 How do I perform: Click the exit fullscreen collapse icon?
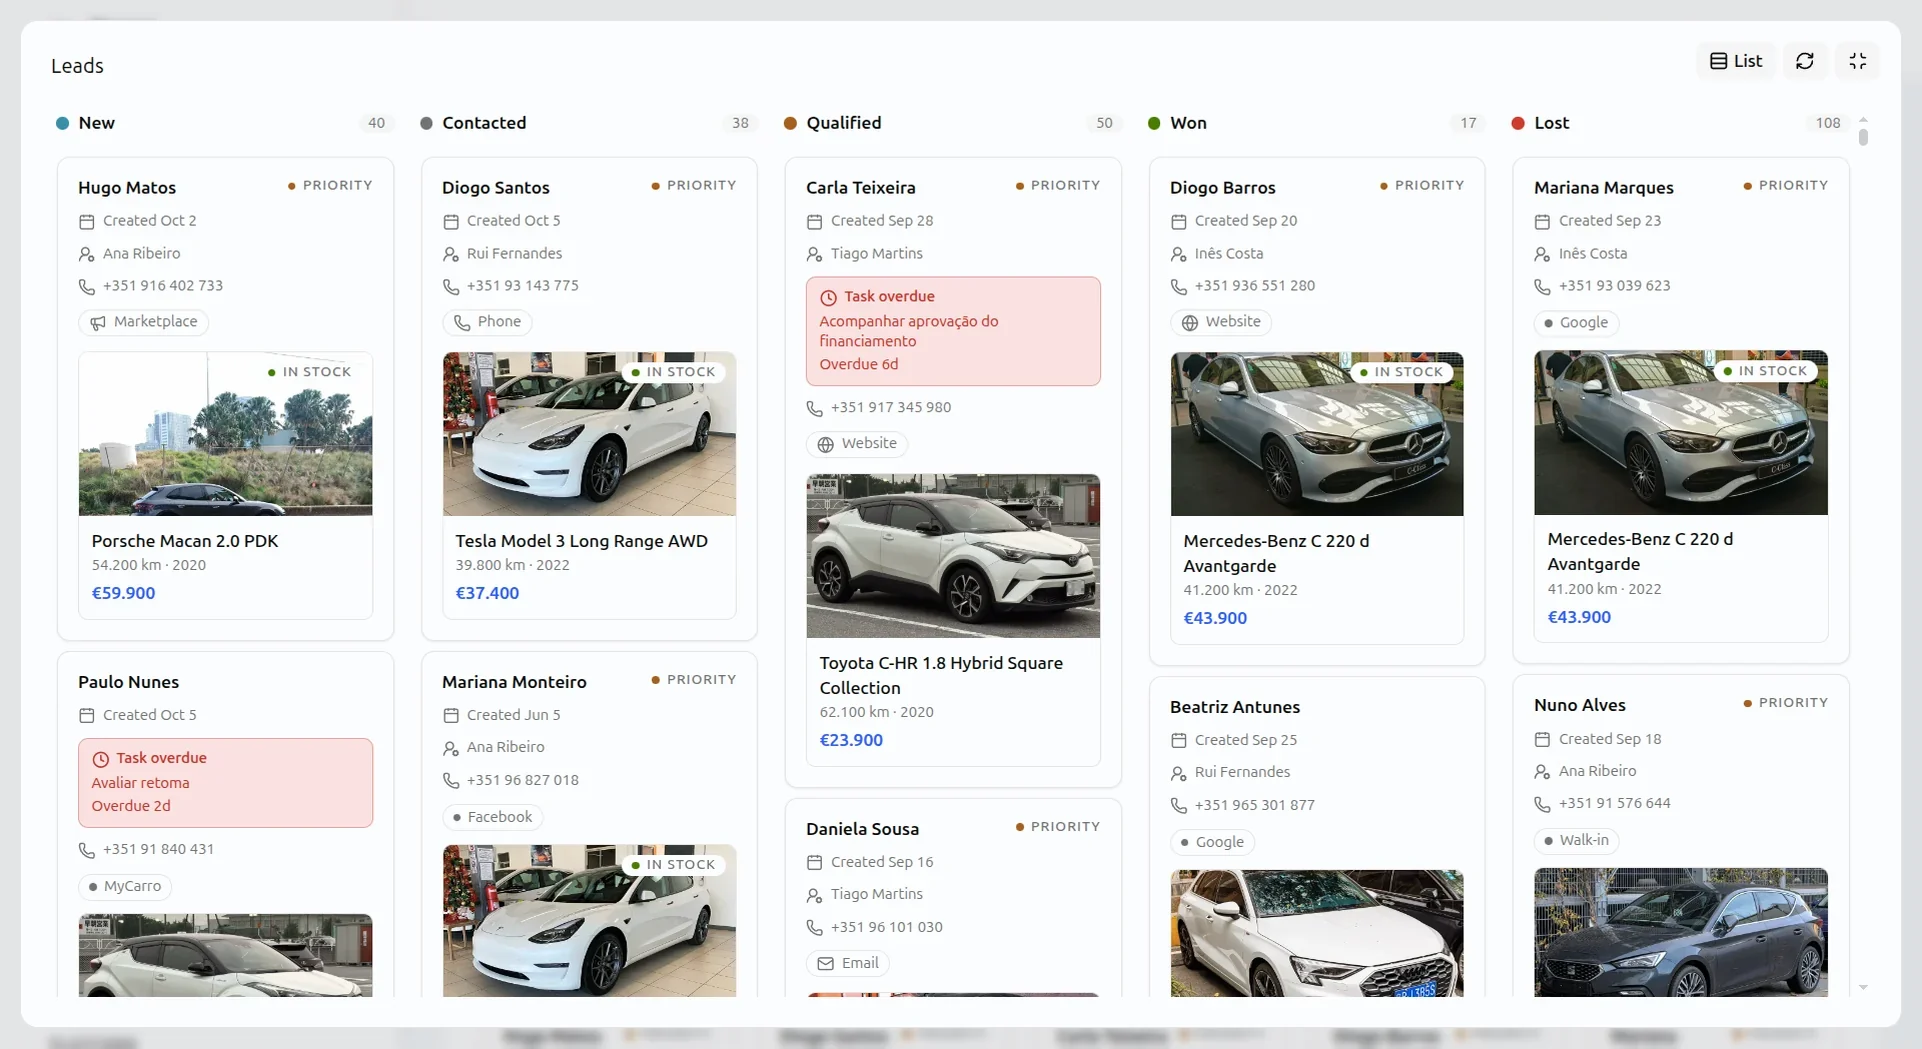(x=1857, y=61)
